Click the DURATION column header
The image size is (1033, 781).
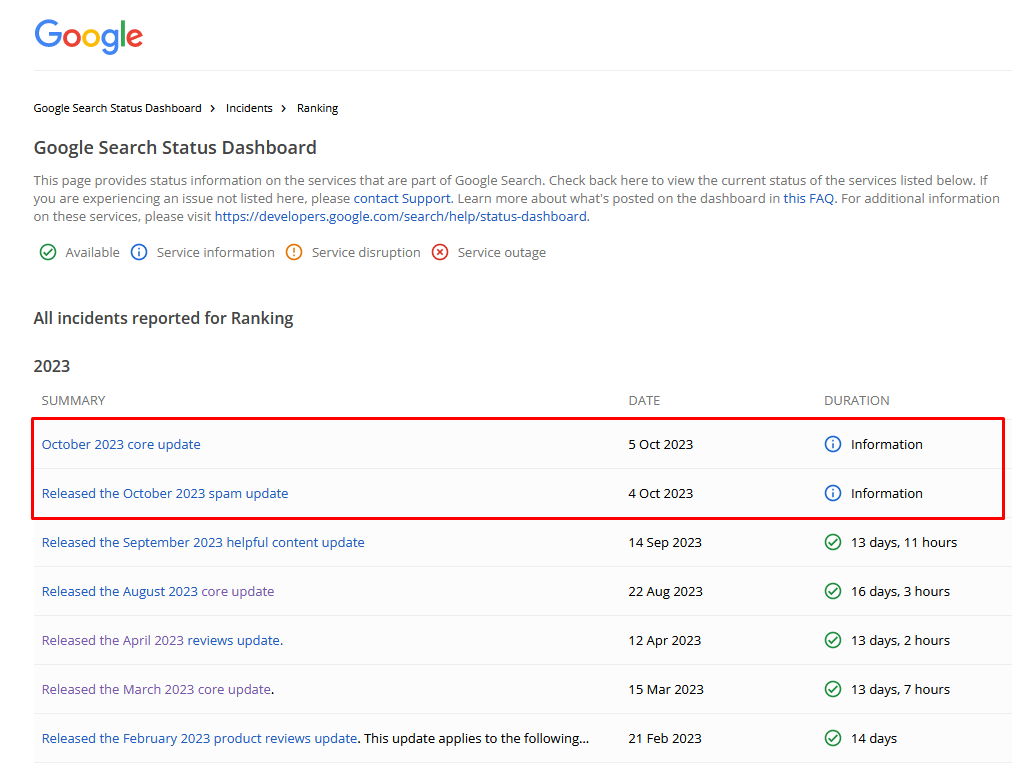pos(856,401)
